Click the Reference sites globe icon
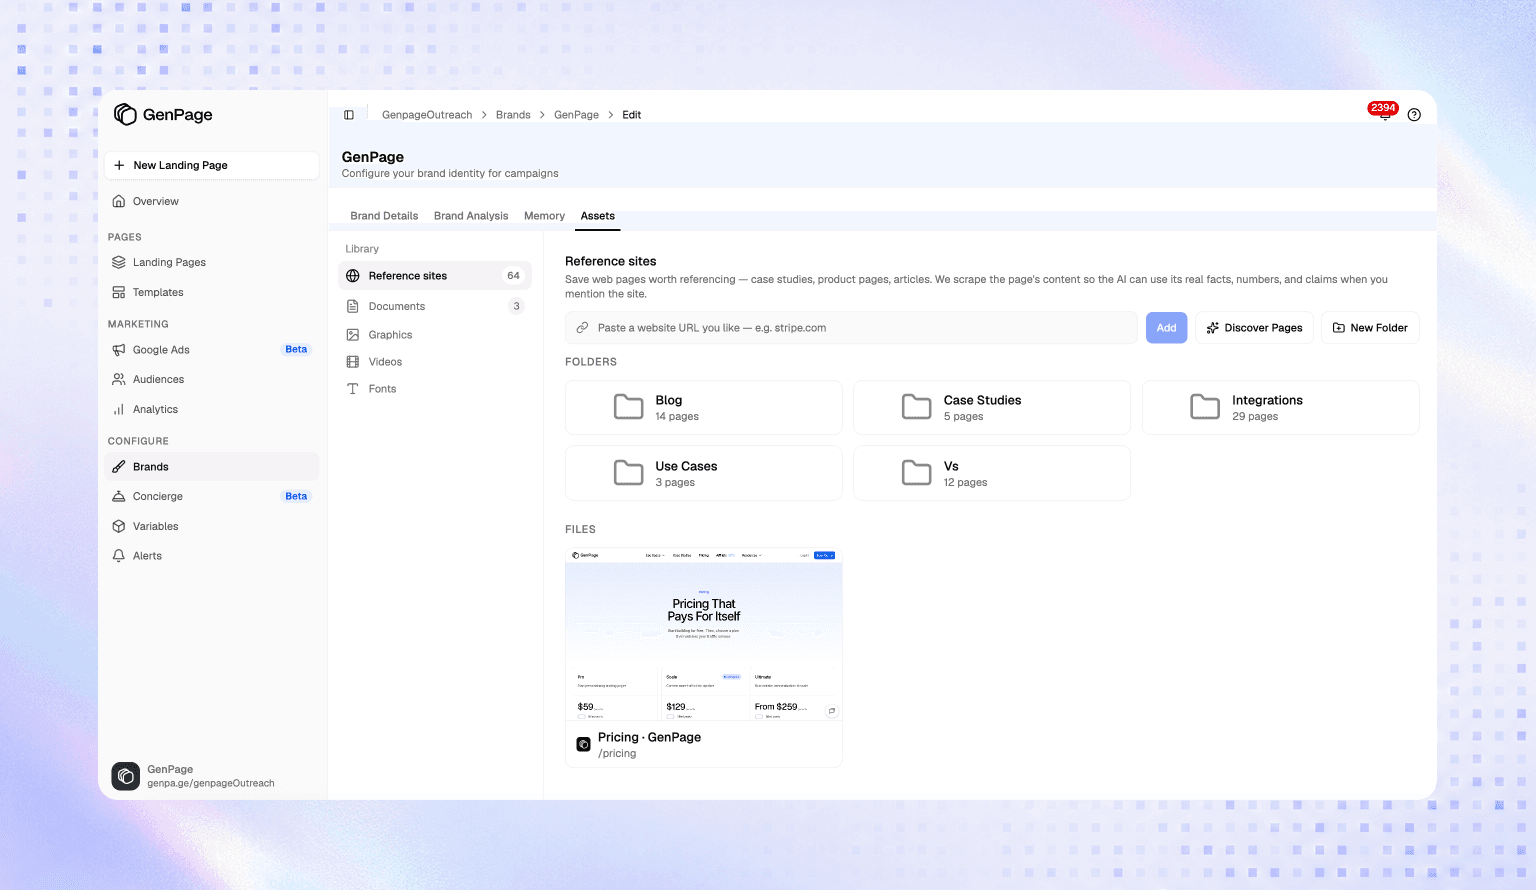 [353, 276]
